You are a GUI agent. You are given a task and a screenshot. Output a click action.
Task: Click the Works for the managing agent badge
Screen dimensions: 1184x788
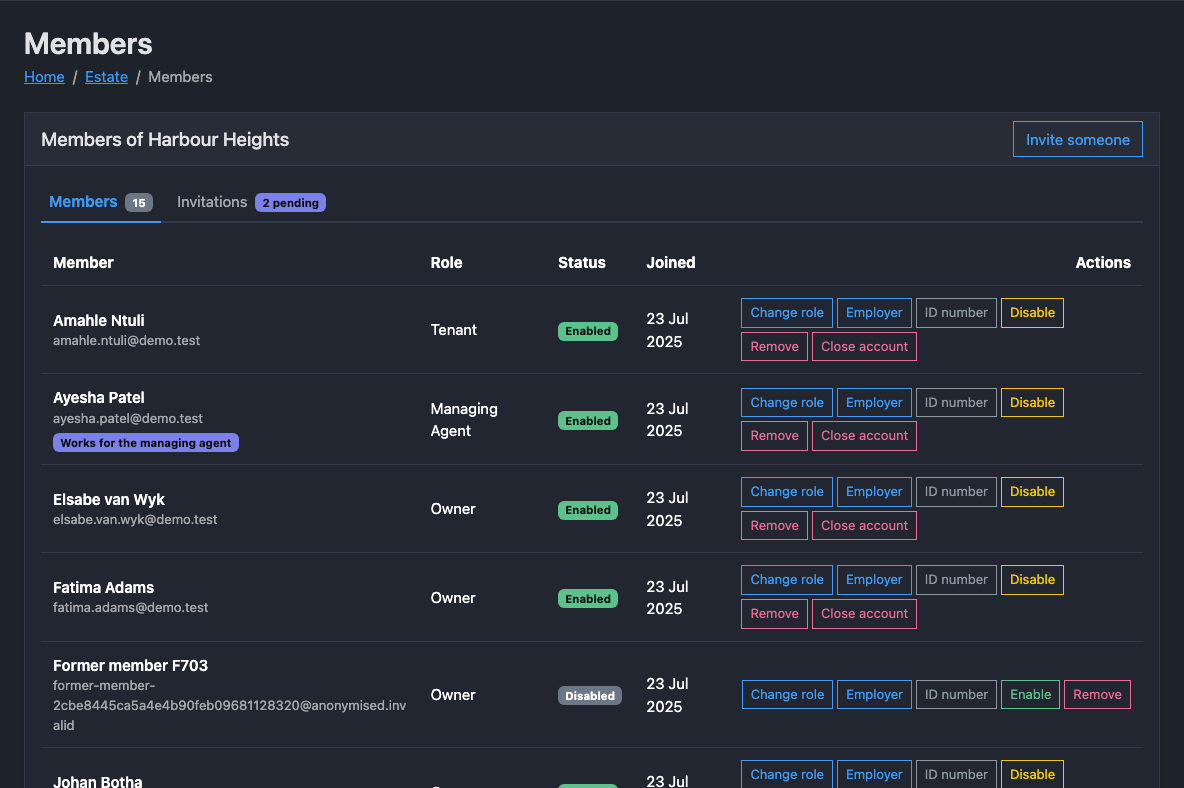[x=146, y=443]
